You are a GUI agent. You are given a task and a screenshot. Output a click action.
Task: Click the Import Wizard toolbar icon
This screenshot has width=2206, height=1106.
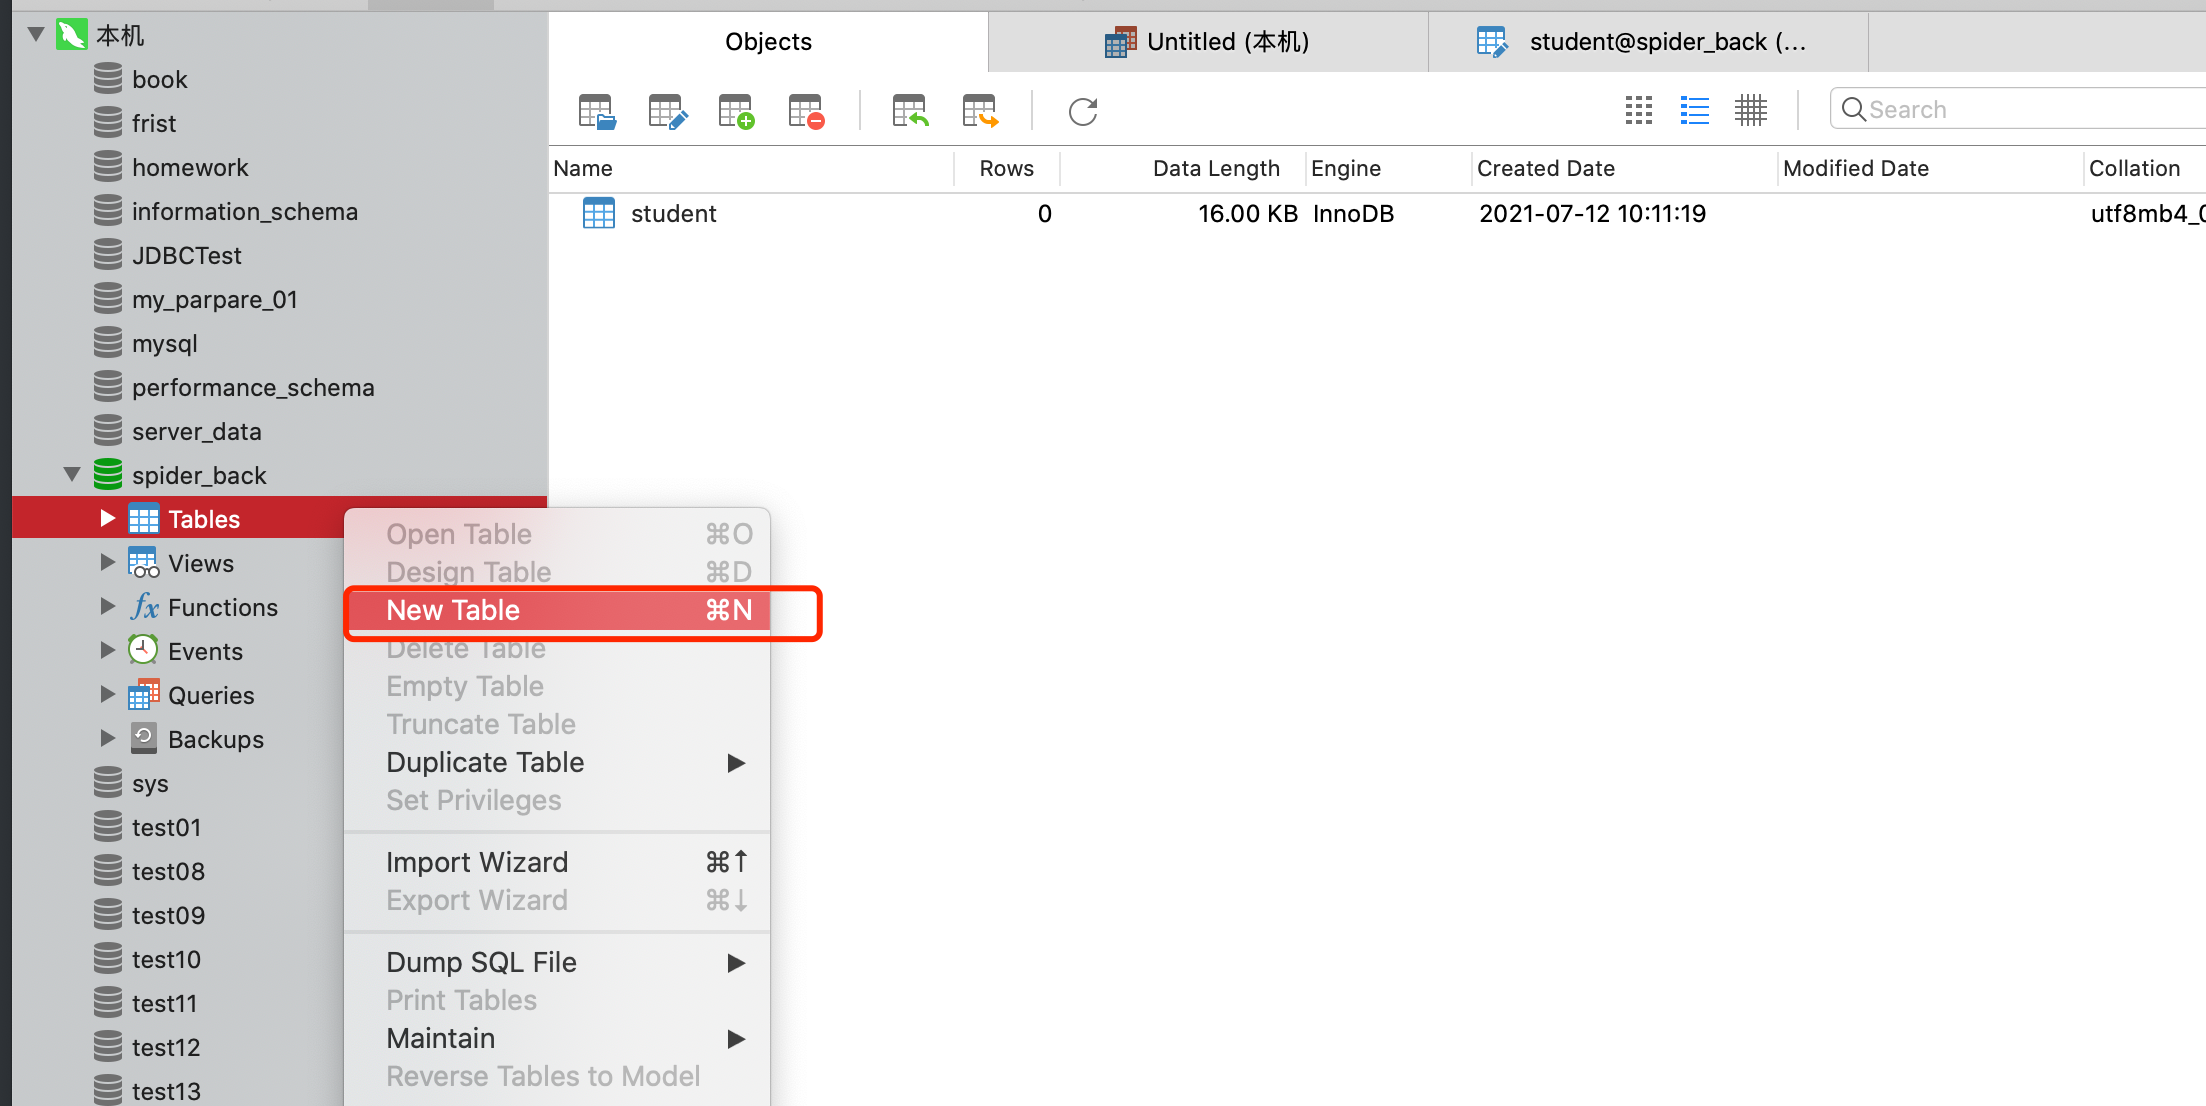coord(910,111)
